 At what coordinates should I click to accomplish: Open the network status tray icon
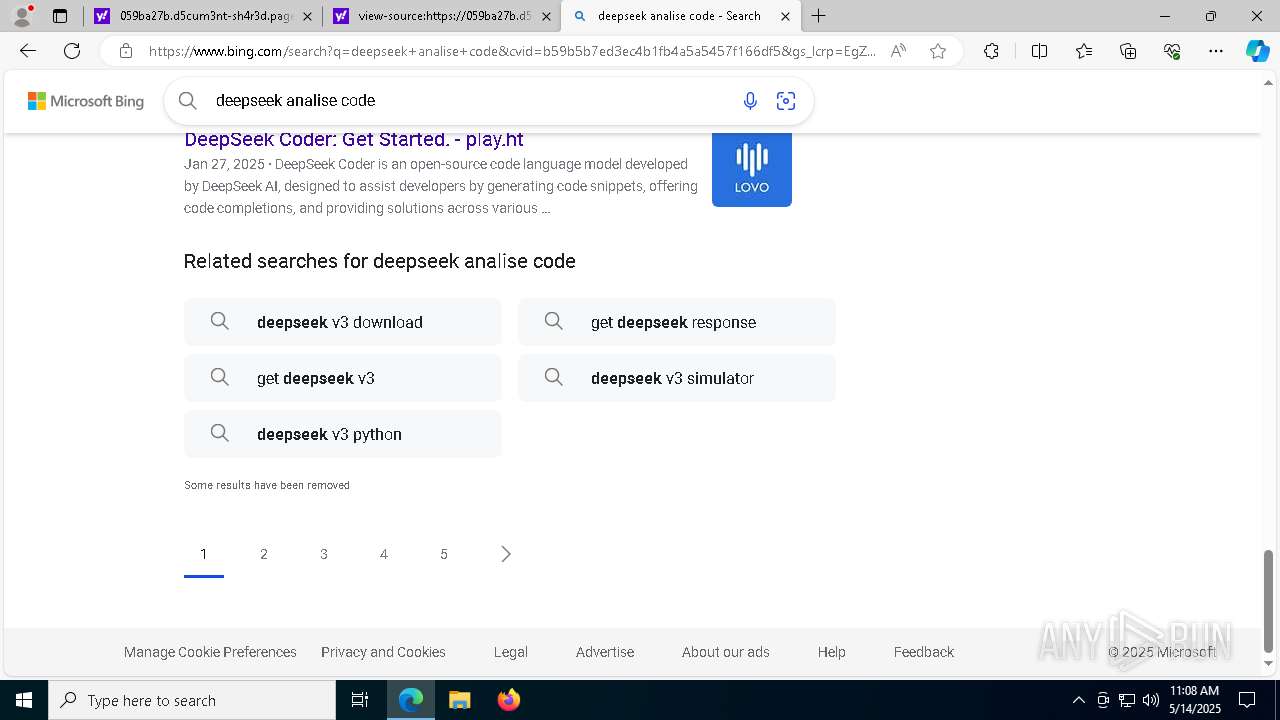tap(1127, 700)
